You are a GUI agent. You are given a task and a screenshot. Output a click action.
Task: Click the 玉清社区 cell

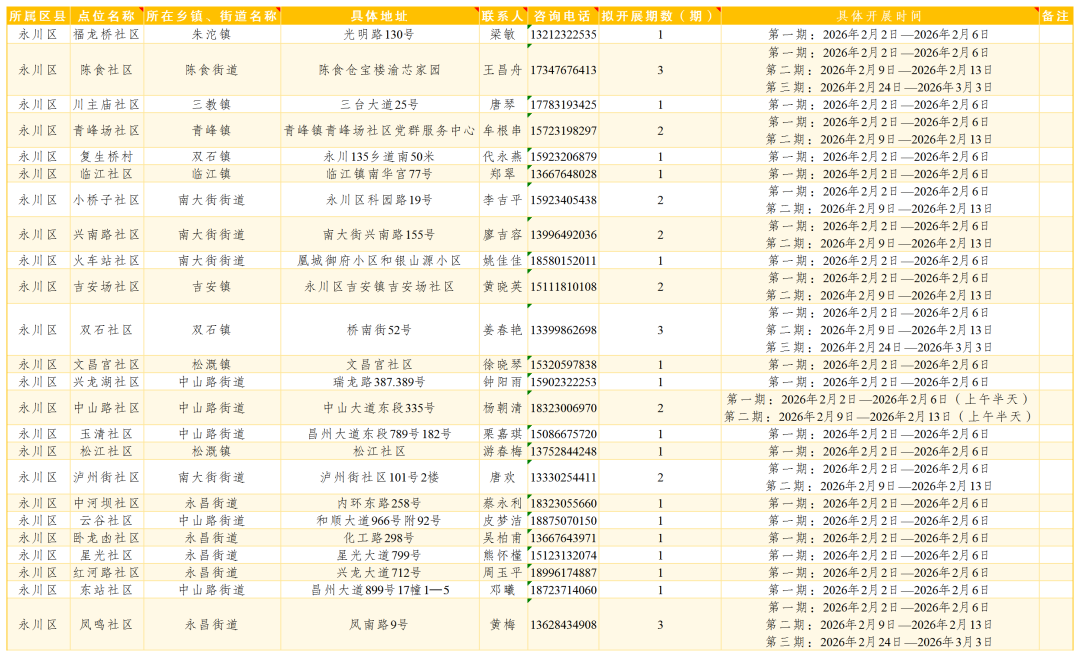pyautogui.click(x=106, y=434)
